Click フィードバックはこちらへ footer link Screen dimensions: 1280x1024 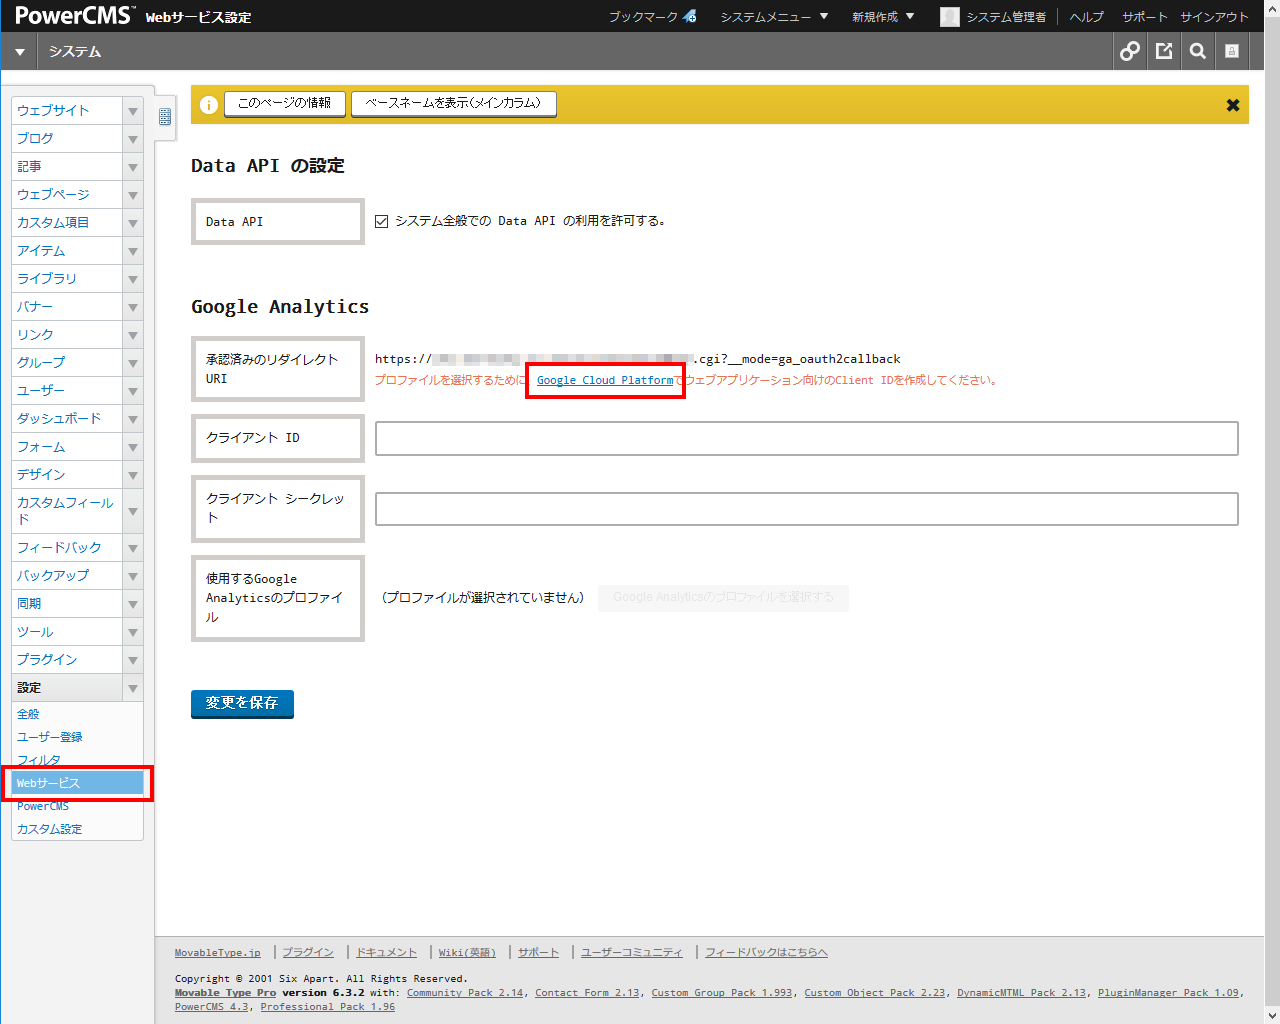pos(766,953)
